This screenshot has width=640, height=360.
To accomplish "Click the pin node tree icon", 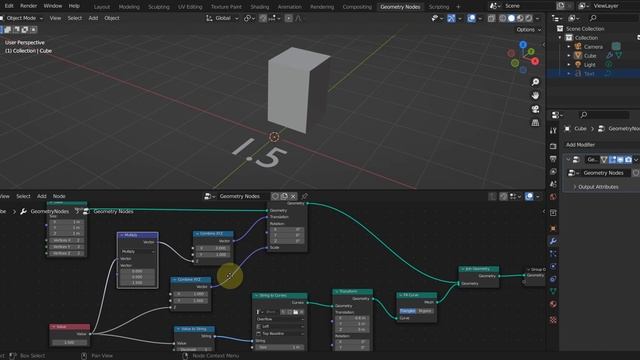I will [x=304, y=196].
